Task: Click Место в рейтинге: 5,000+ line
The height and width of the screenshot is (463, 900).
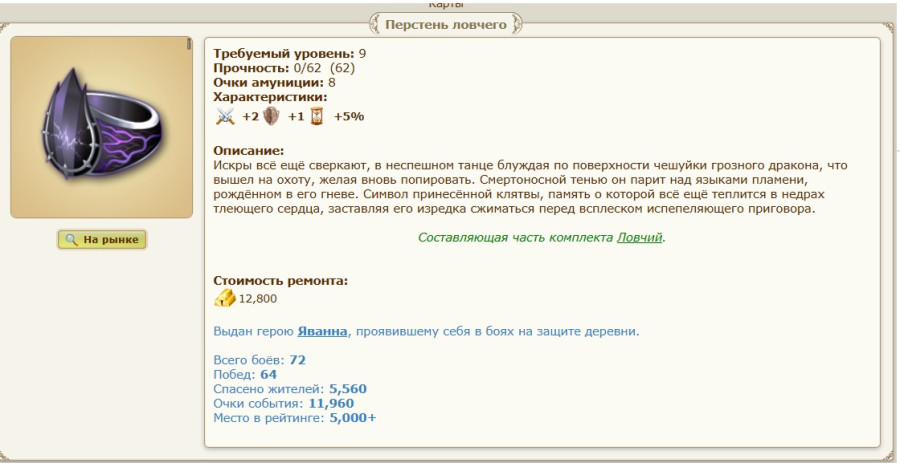Action: pyautogui.click(x=295, y=418)
